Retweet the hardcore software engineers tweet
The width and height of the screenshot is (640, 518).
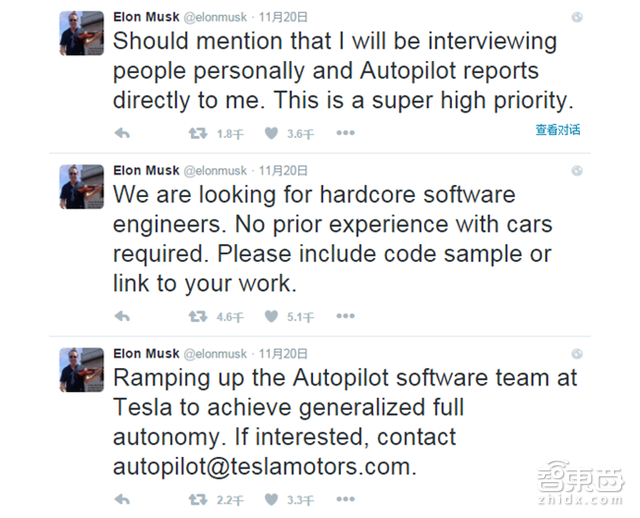coord(199,317)
